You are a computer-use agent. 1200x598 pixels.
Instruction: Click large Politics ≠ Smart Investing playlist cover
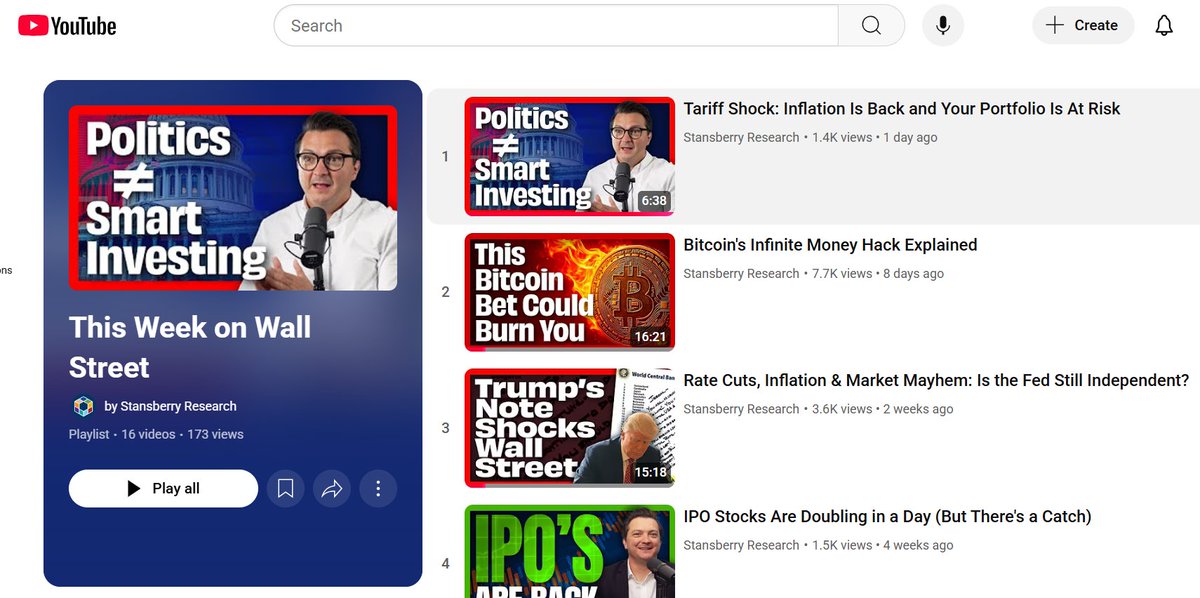coord(233,198)
